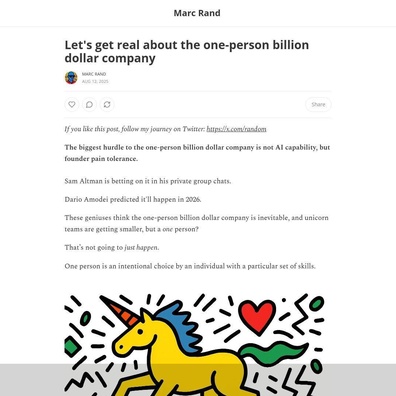Go to Marc Rand publication home in header
Viewport: 396px width, 396px height.
[x=197, y=13]
